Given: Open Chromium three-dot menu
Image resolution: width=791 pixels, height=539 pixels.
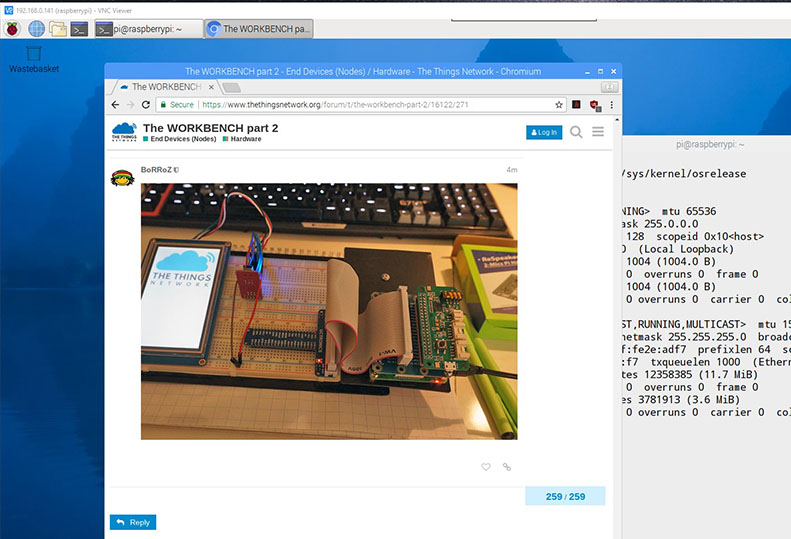Looking at the screenshot, I should tap(612, 105).
